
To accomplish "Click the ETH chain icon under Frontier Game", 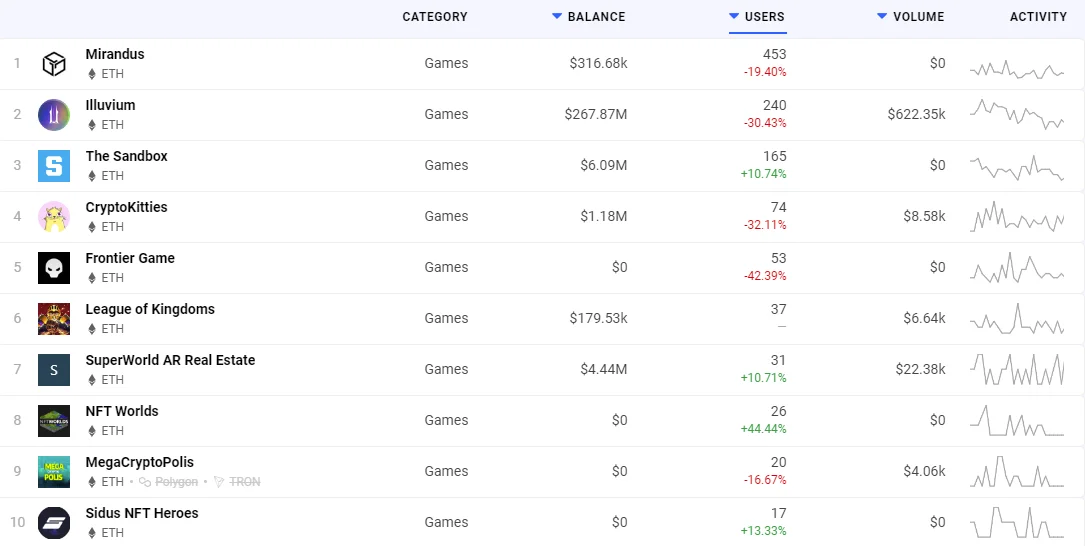I will 91,277.
